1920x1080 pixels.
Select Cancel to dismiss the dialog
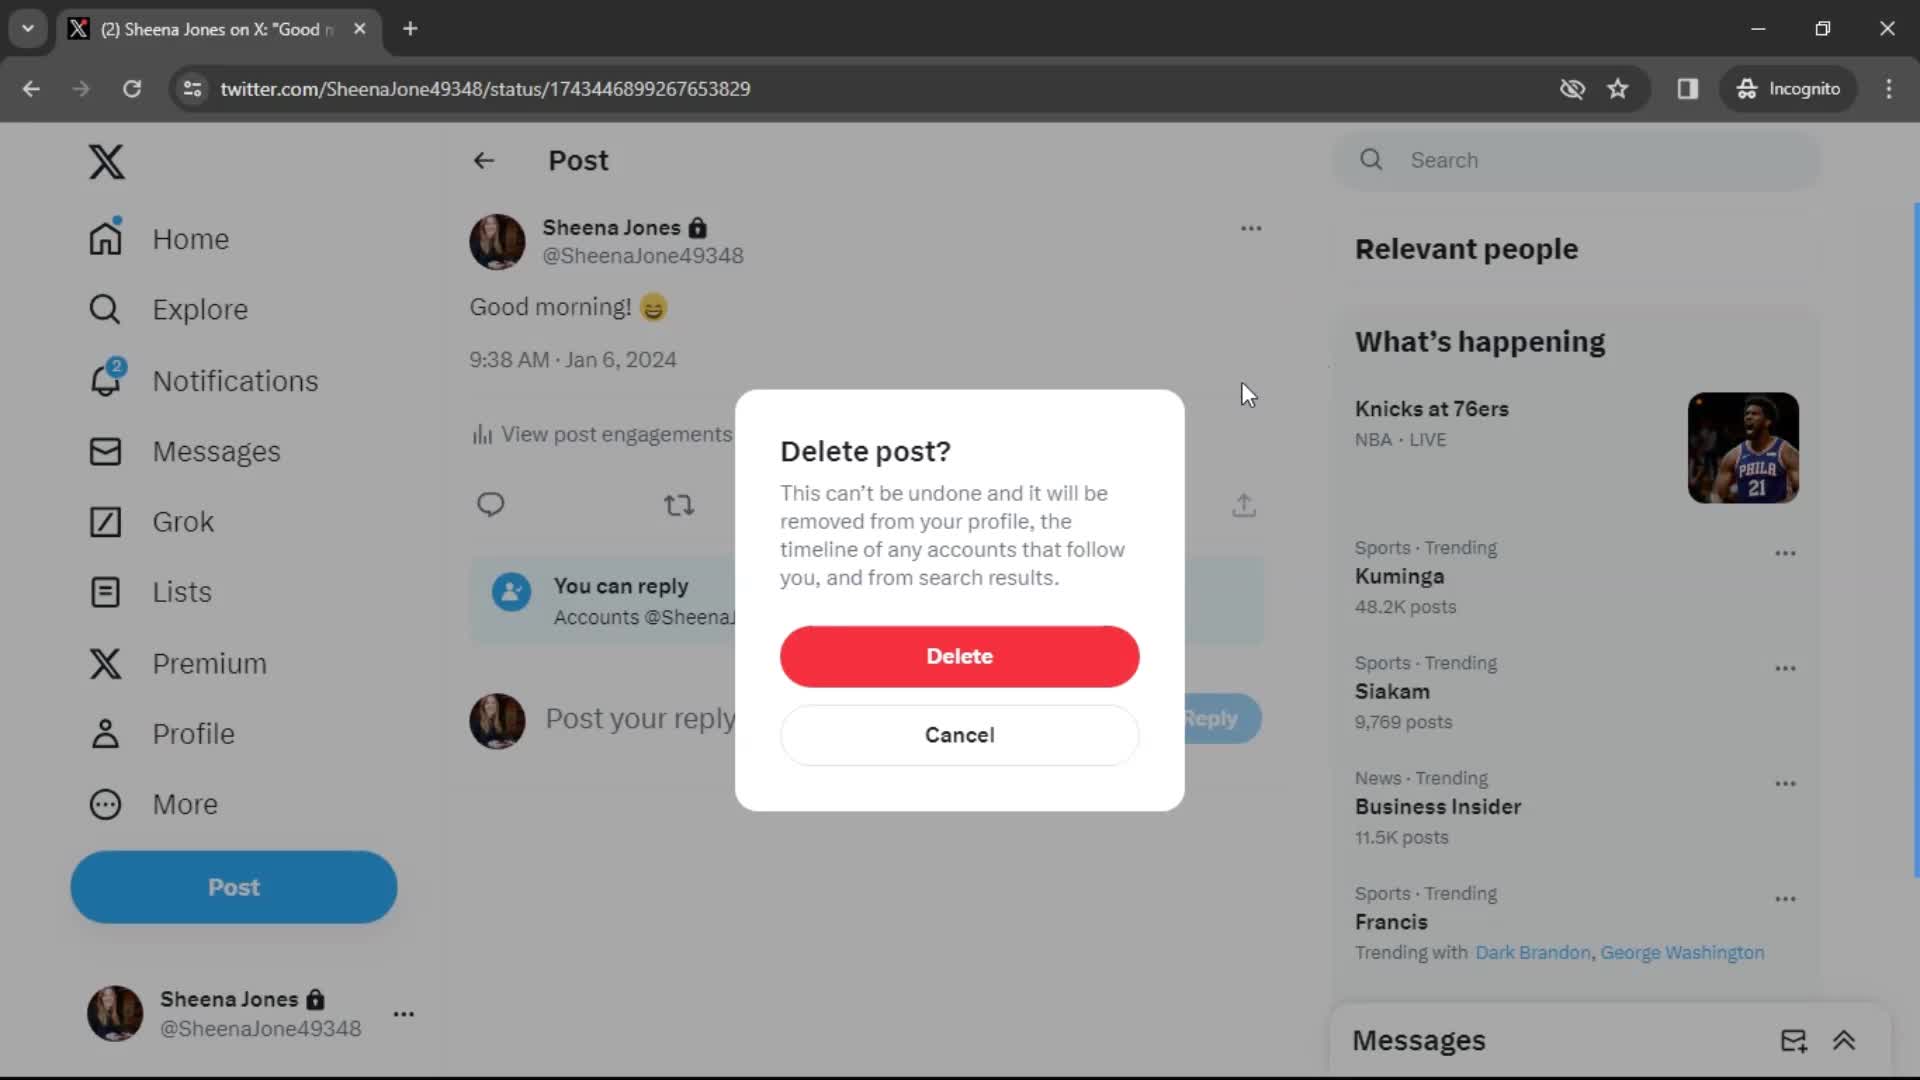coord(959,735)
